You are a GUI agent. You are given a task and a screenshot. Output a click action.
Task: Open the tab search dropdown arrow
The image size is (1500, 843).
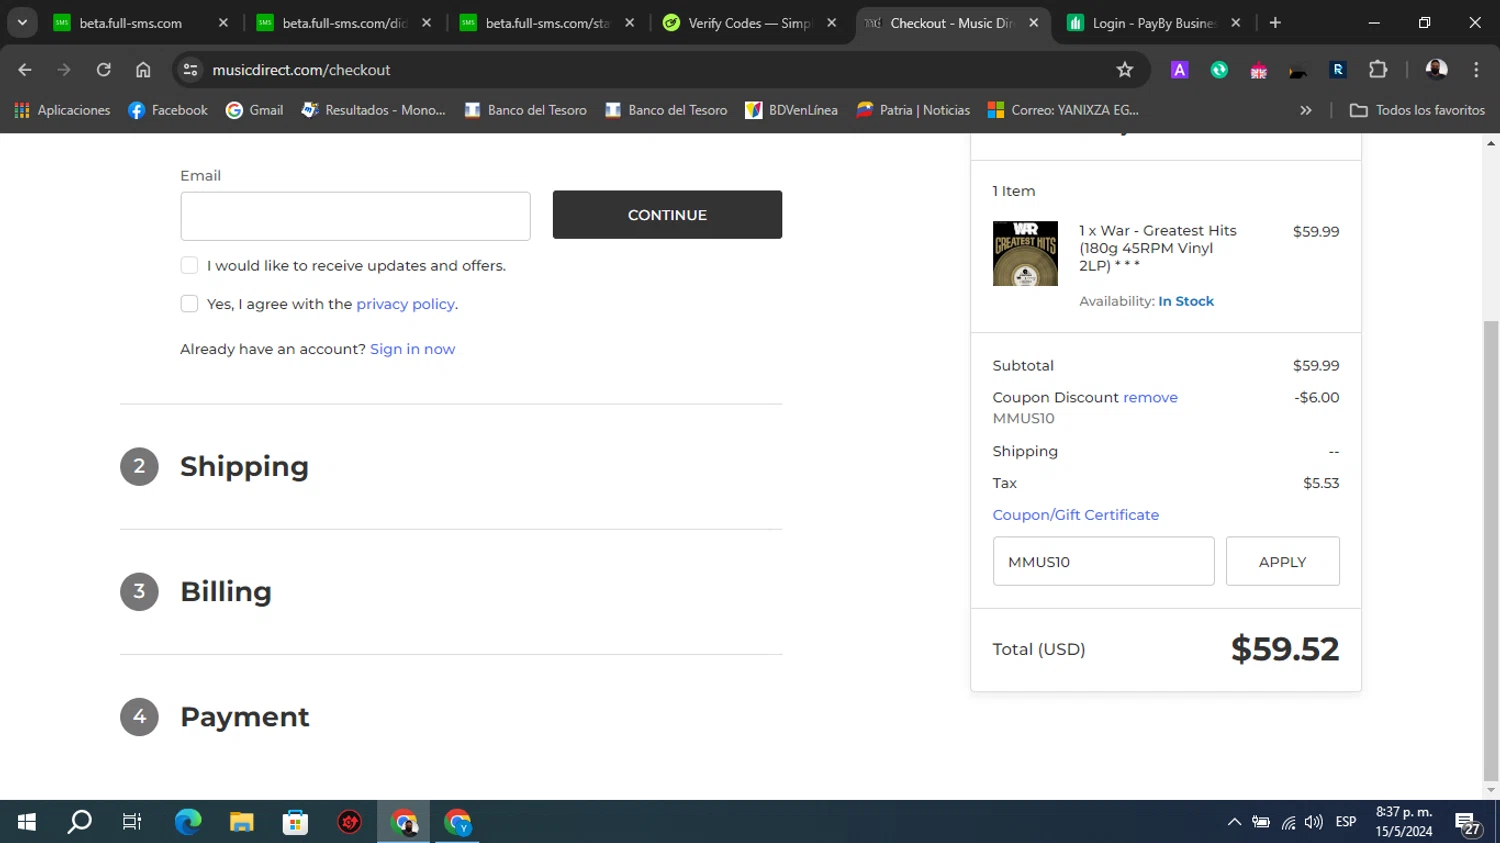pos(22,23)
